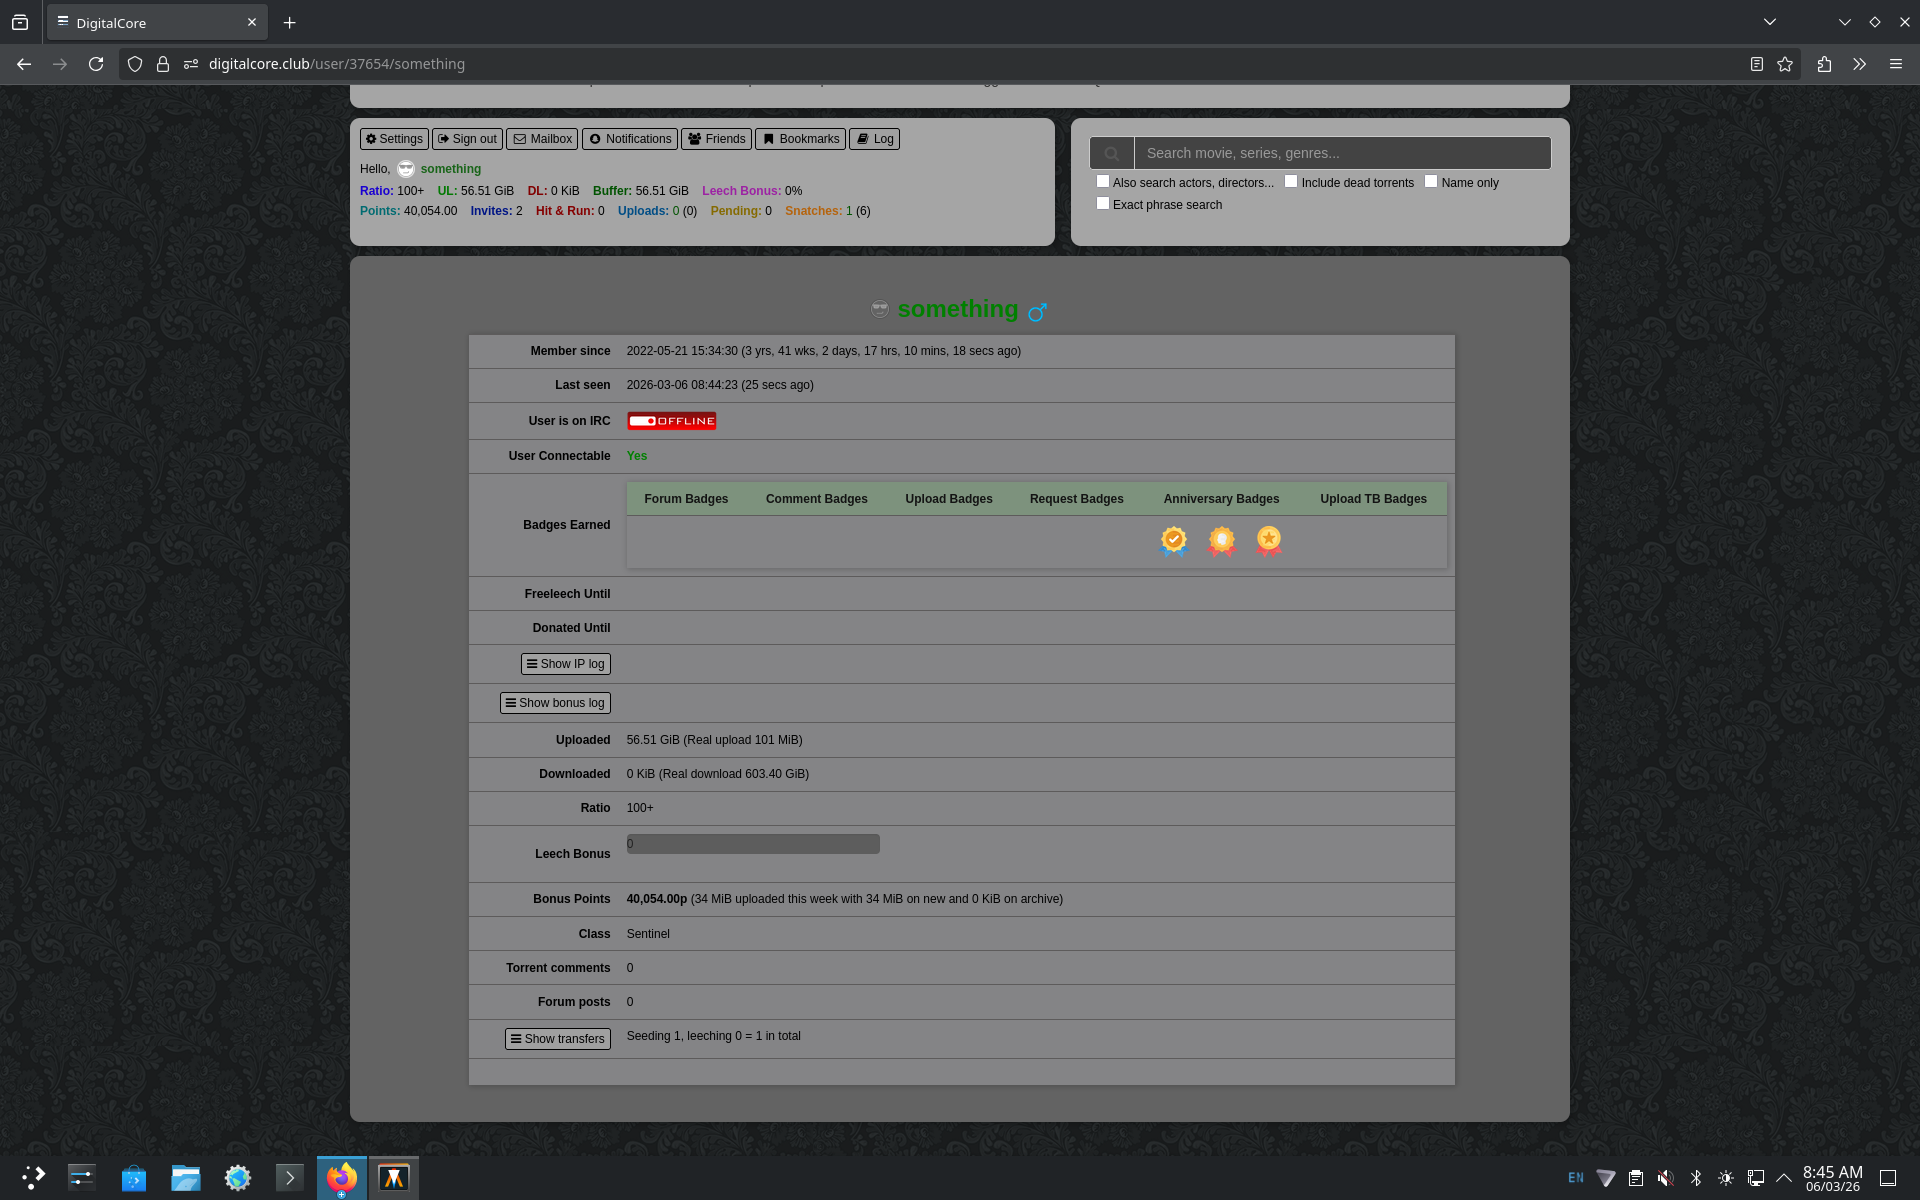Click the Leech Bonus progress bar
1920x1200 pixels.
click(x=752, y=844)
